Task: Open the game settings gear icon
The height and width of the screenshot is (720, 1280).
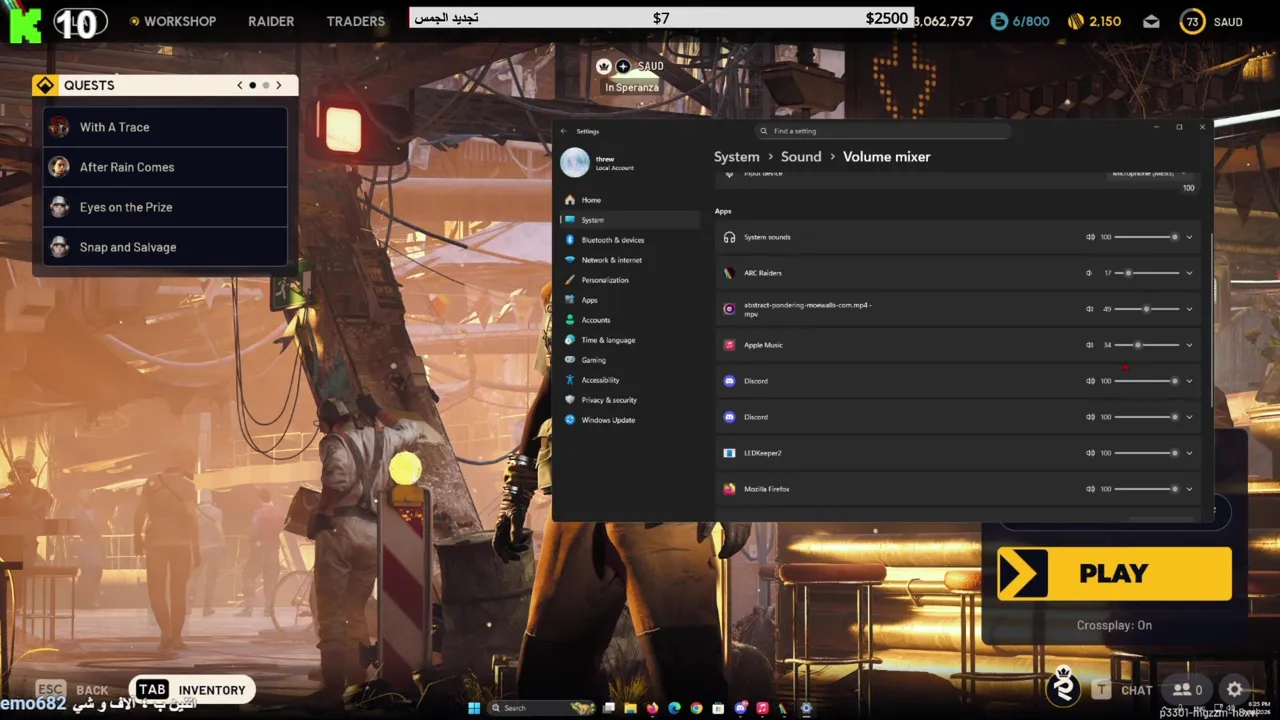Action: (1235, 690)
